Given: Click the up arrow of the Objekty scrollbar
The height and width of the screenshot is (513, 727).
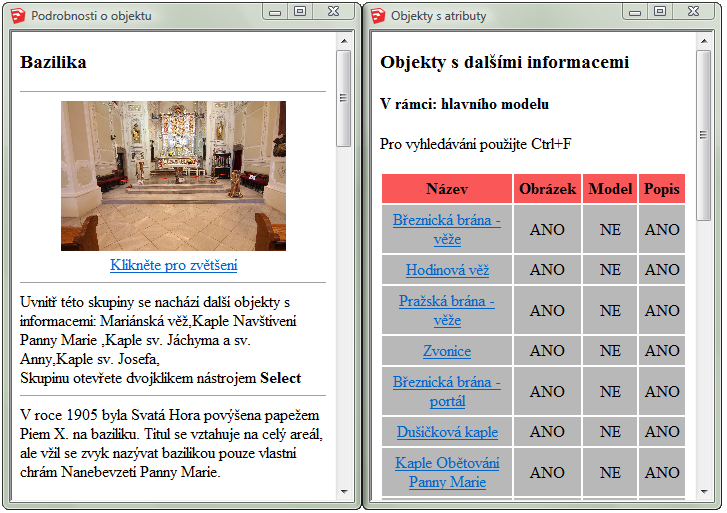Looking at the screenshot, I should coord(704,40).
